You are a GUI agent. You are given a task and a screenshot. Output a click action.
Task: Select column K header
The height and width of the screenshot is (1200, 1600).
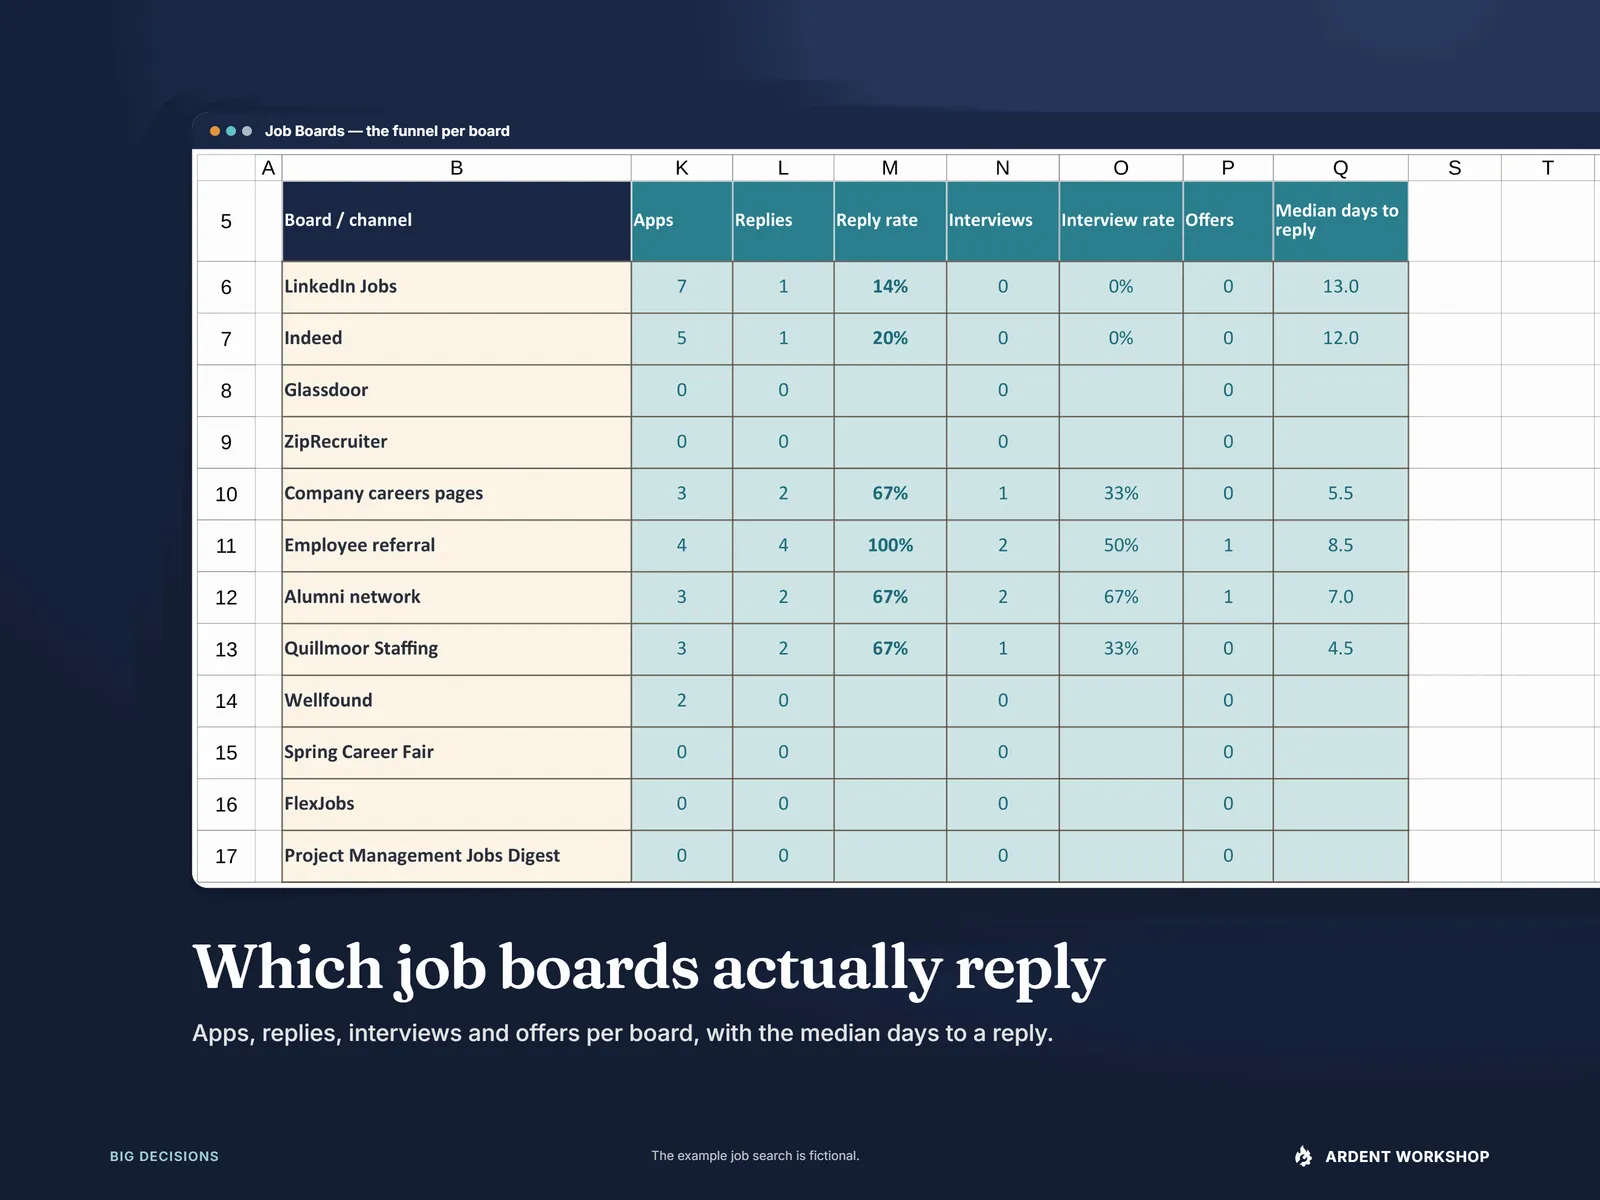682,168
